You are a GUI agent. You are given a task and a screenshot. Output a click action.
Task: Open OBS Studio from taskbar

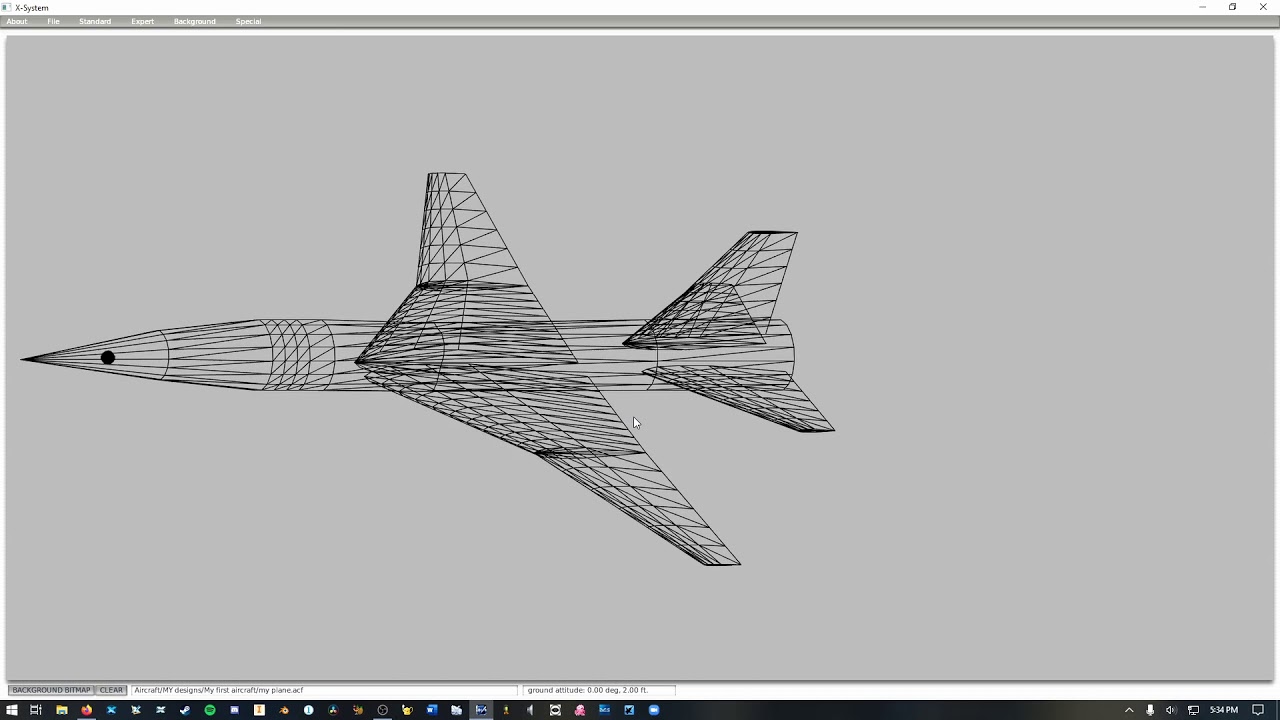click(x=382, y=710)
